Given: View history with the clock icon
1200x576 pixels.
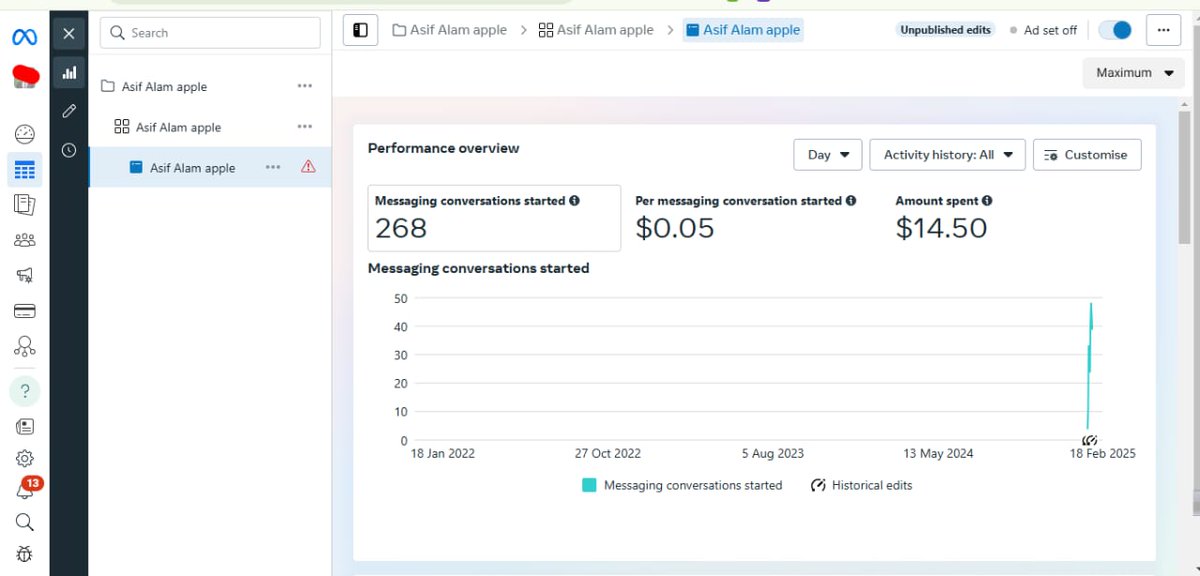Looking at the screenshot, I should coord(68,150).
